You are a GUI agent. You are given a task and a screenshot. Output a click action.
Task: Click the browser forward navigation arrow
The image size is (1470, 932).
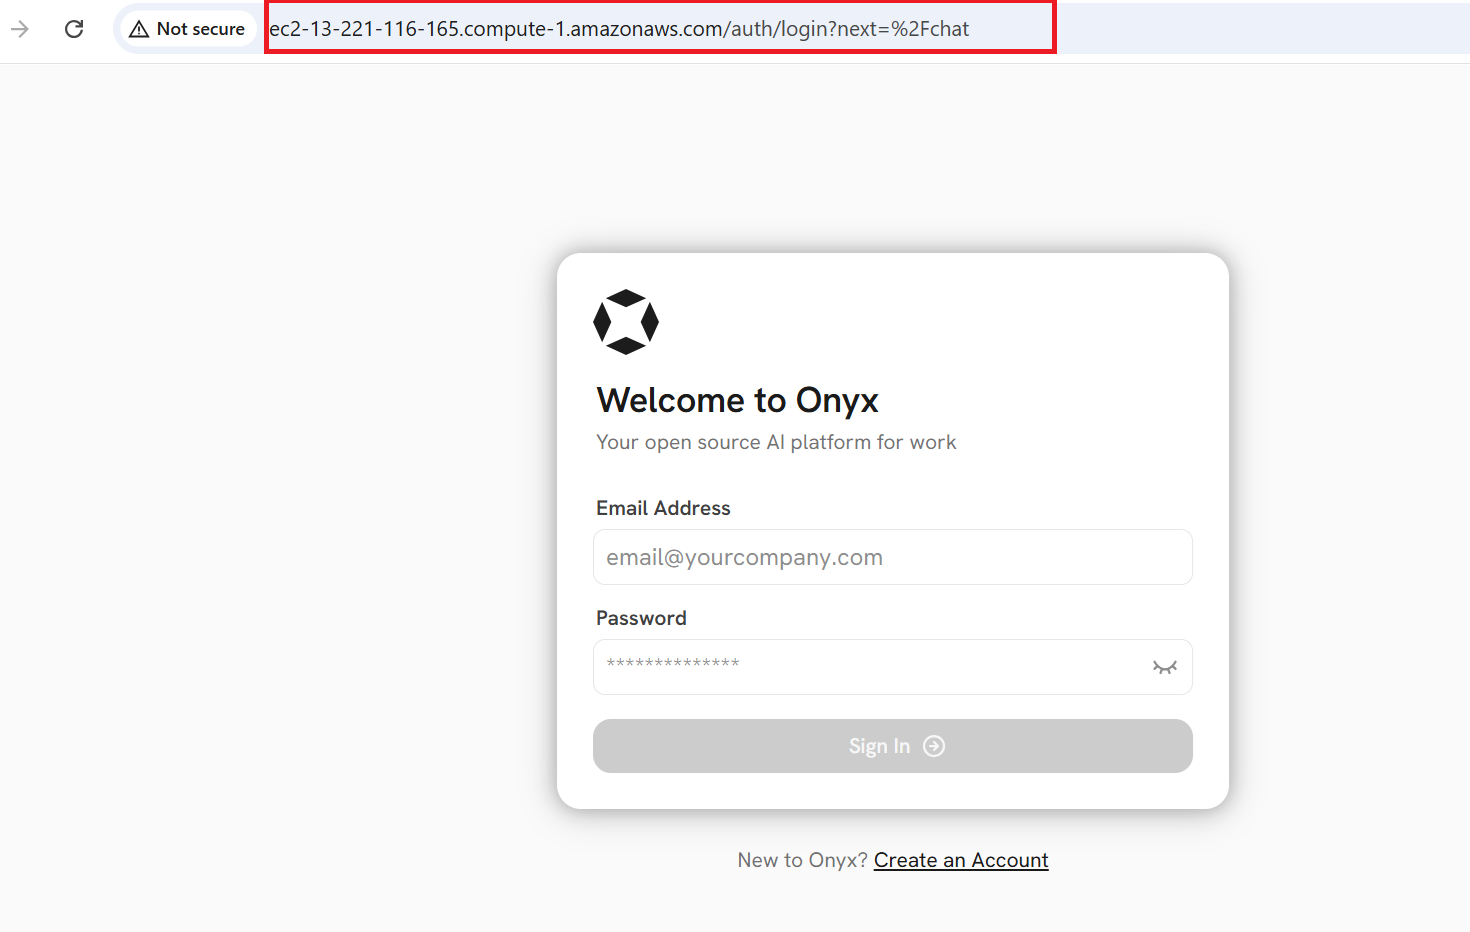pyautogui.click(x=21, y=28)
